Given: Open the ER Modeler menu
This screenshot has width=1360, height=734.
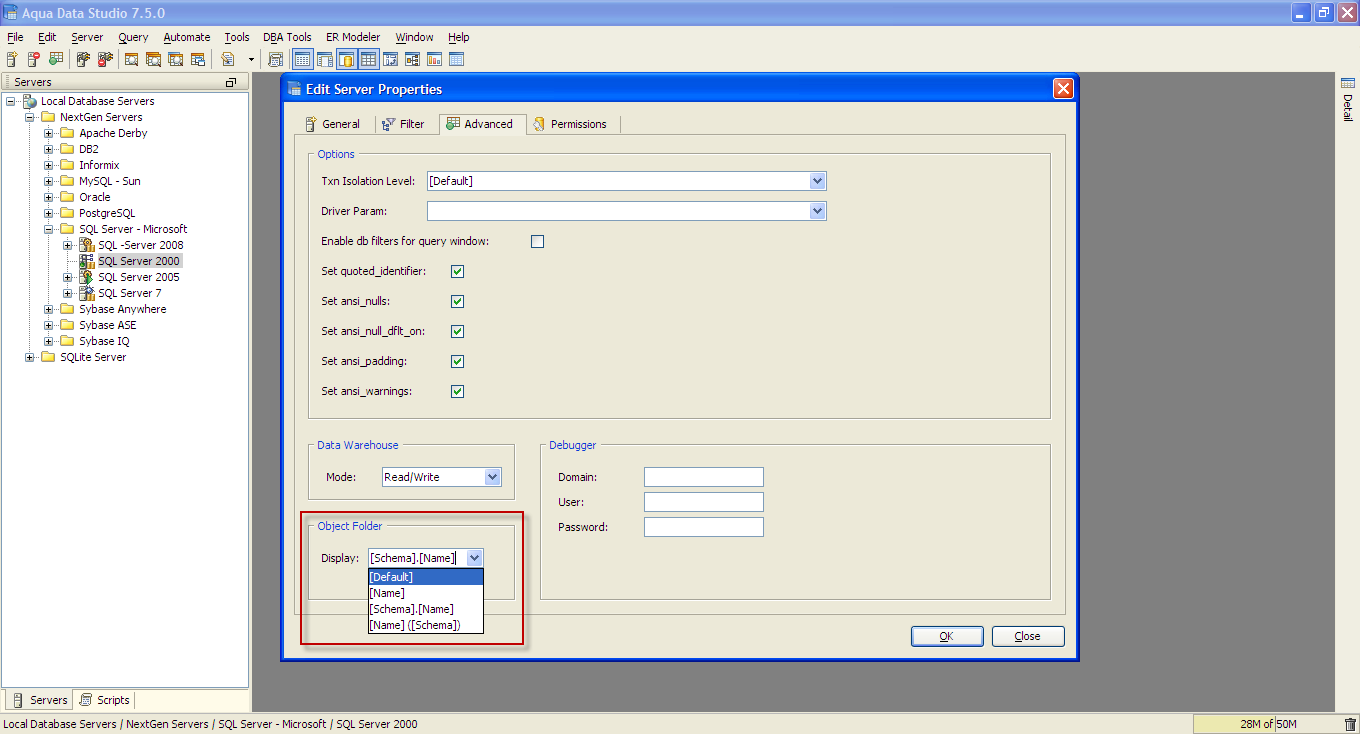Looking at the screenshot, I should 353,37.
